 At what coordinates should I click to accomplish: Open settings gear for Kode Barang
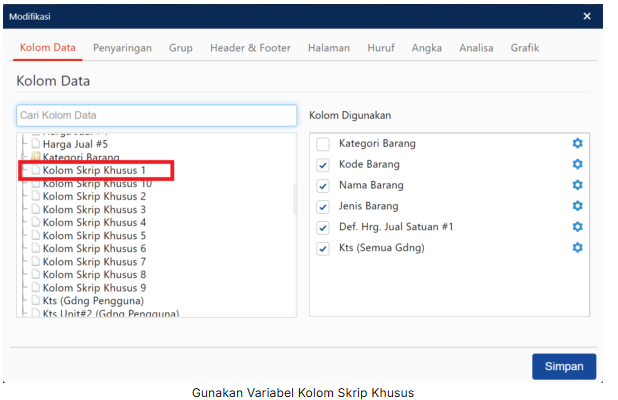[577, 164]
